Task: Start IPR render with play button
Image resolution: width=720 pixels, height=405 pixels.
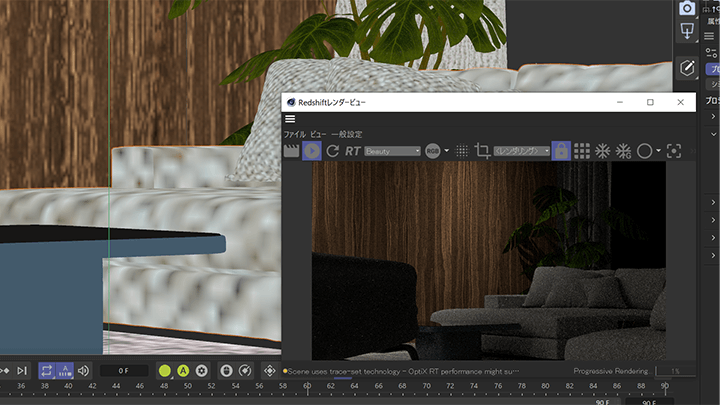Action: click(x=312, y=151)
